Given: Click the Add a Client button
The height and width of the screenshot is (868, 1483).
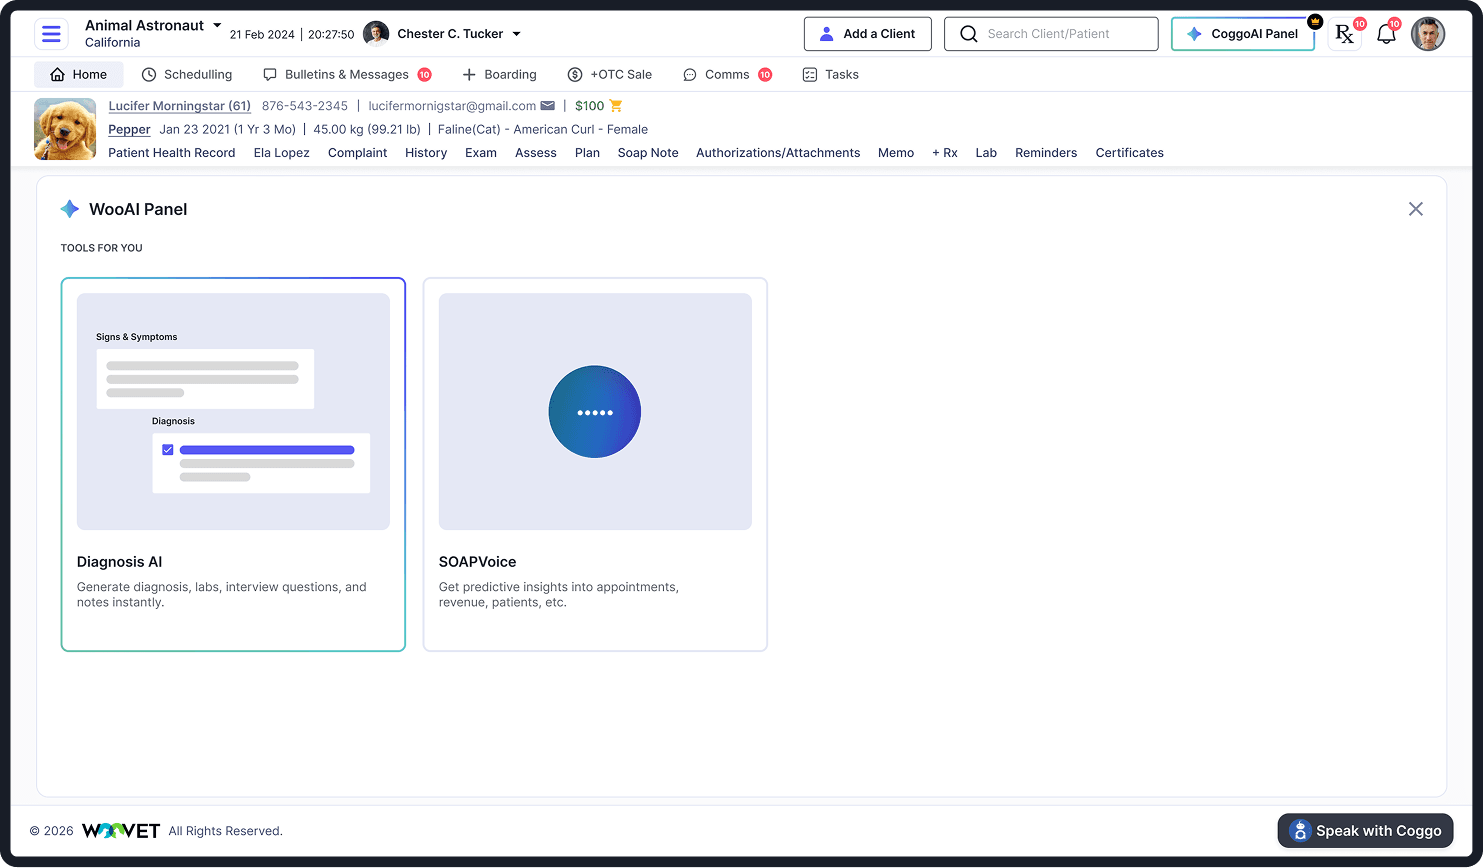Looking at the screenshot, I should pos(868,34).
